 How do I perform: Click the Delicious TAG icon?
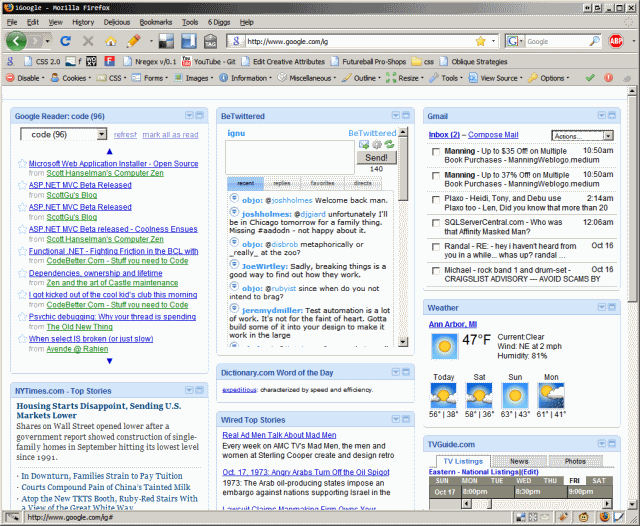211,41
